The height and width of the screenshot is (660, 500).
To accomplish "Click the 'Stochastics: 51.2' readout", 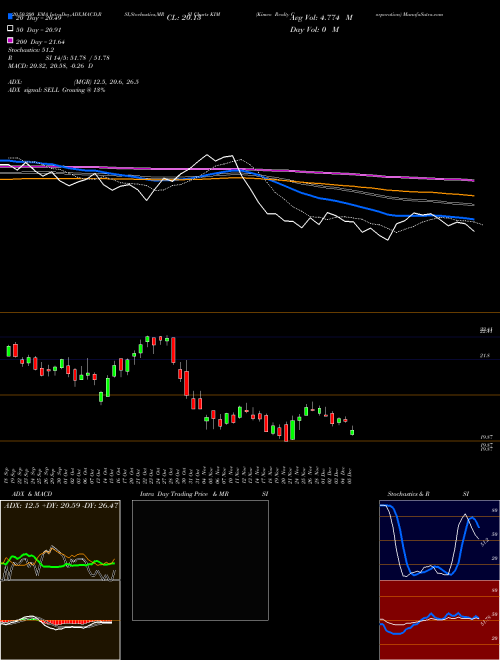I will 31,50.
